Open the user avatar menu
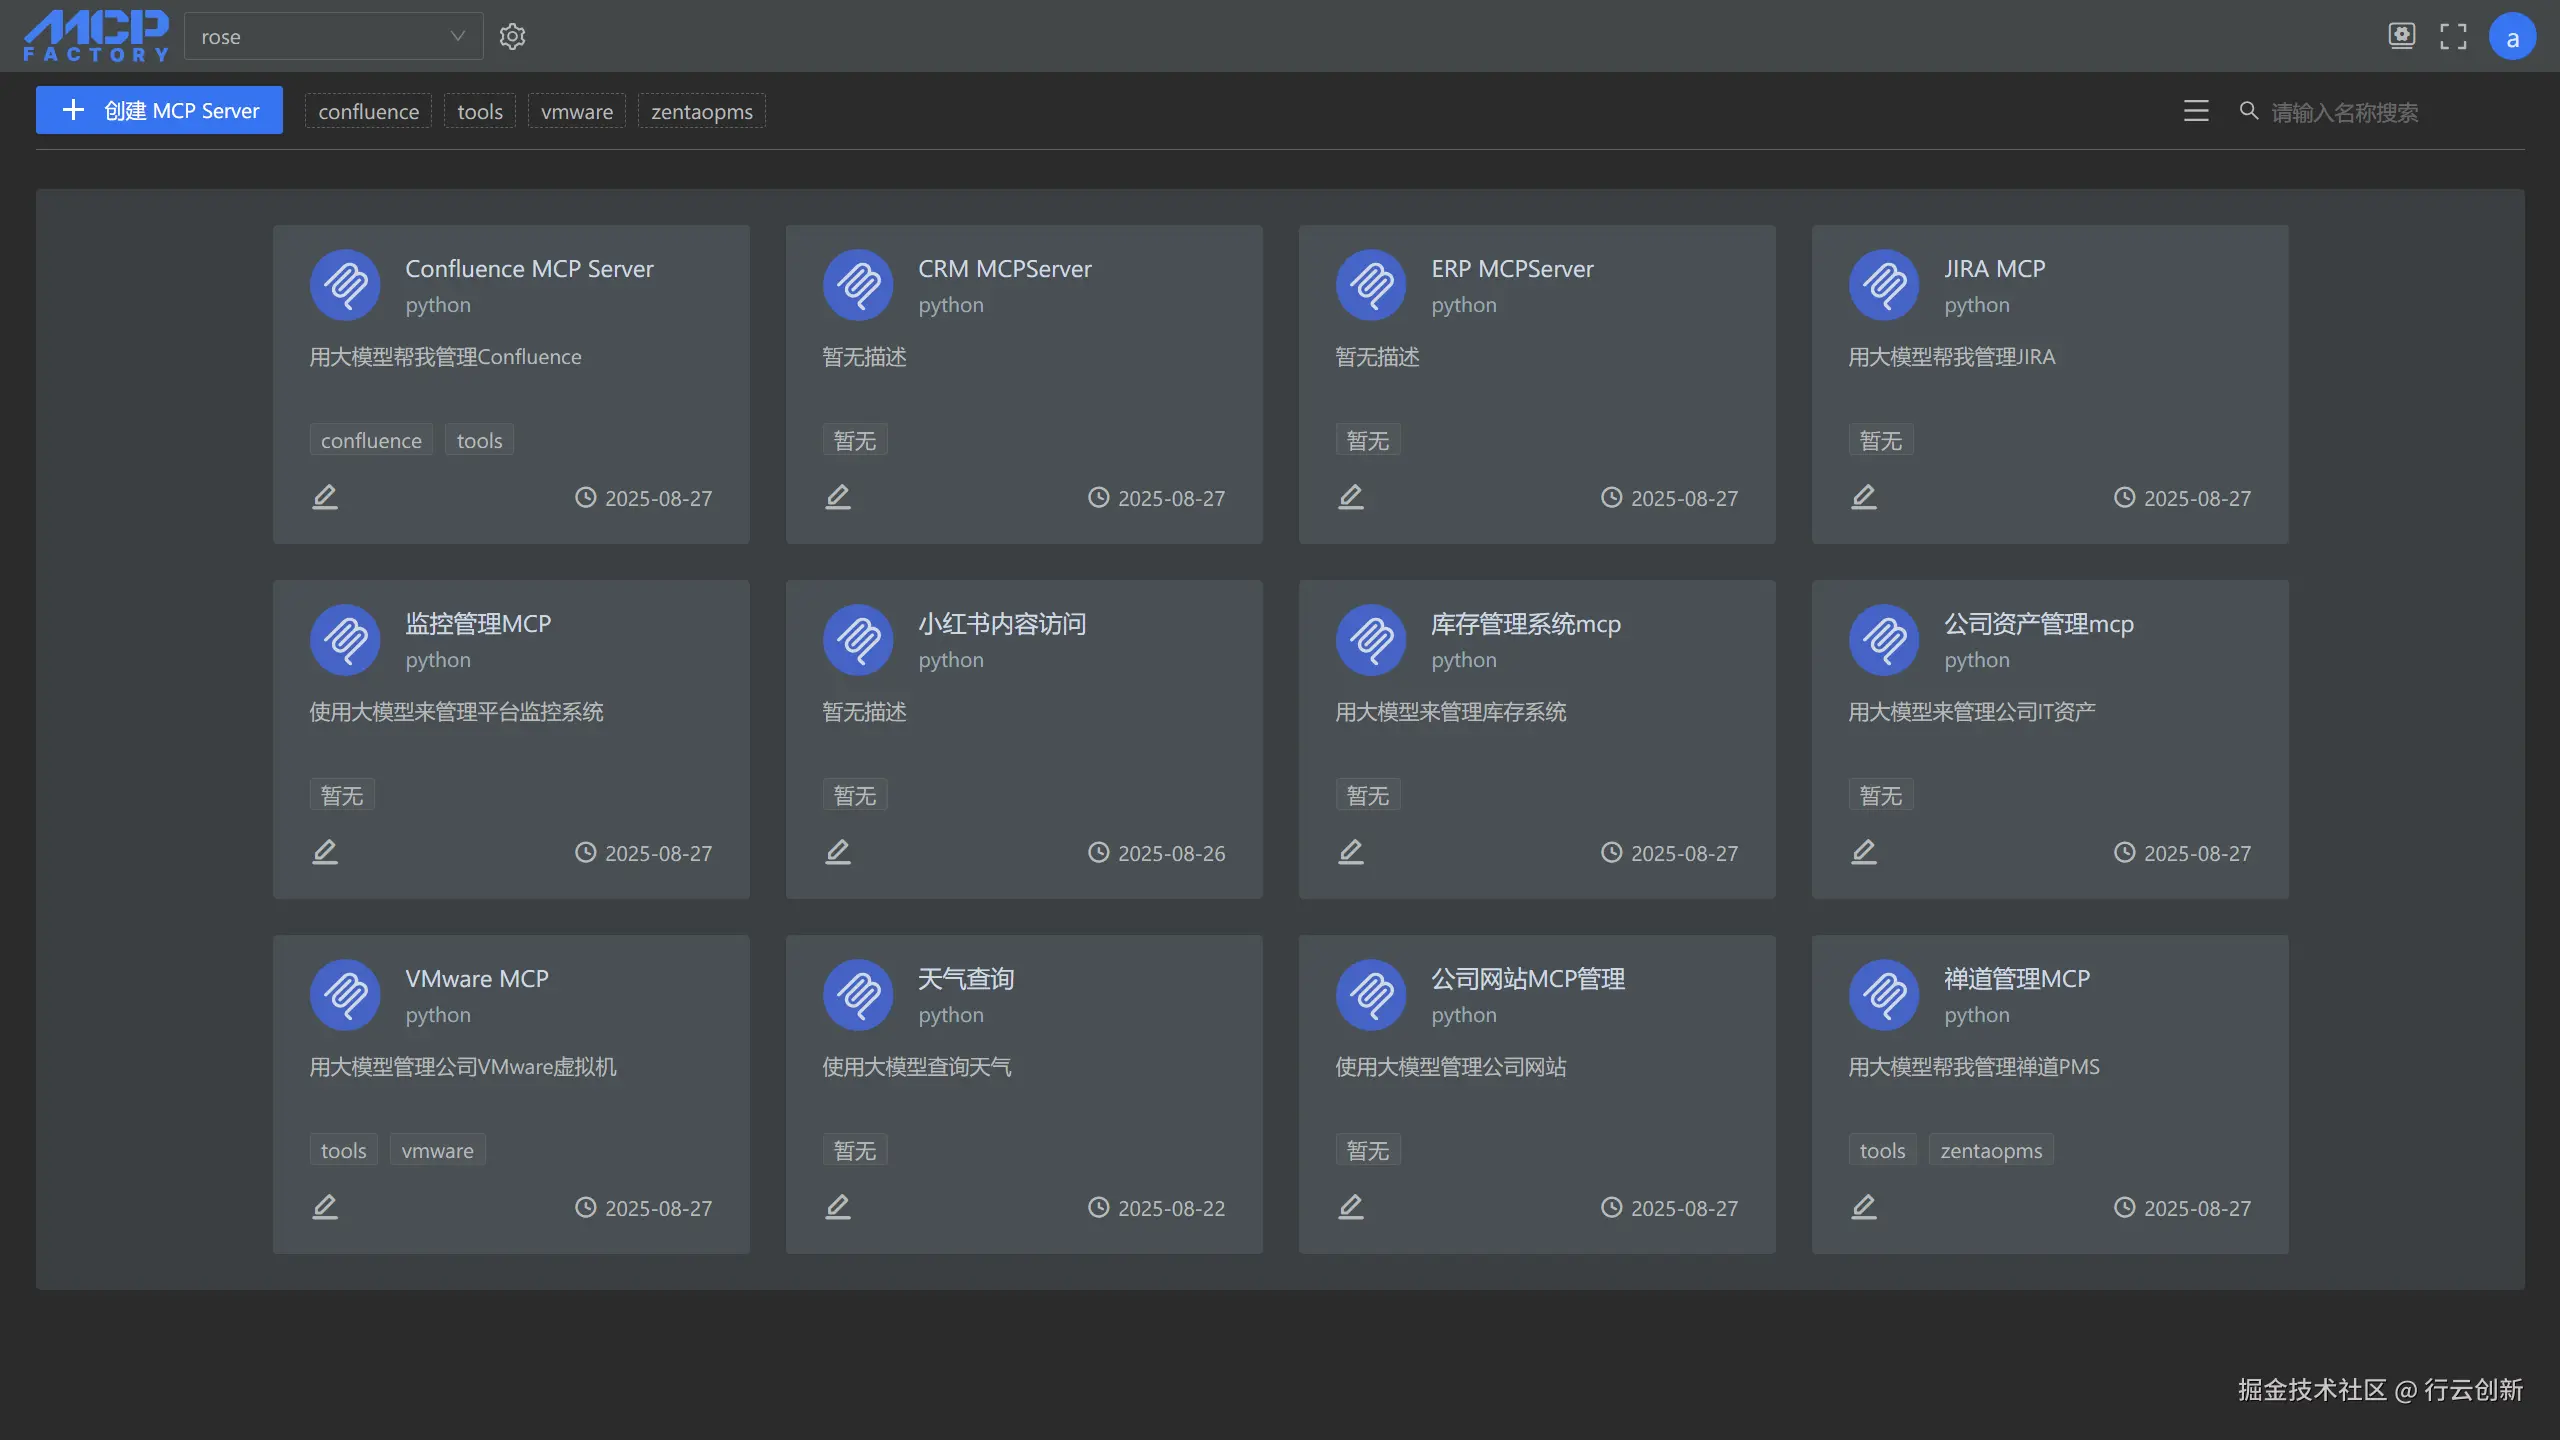The image size is (2560, 1440). (2511, 37)
